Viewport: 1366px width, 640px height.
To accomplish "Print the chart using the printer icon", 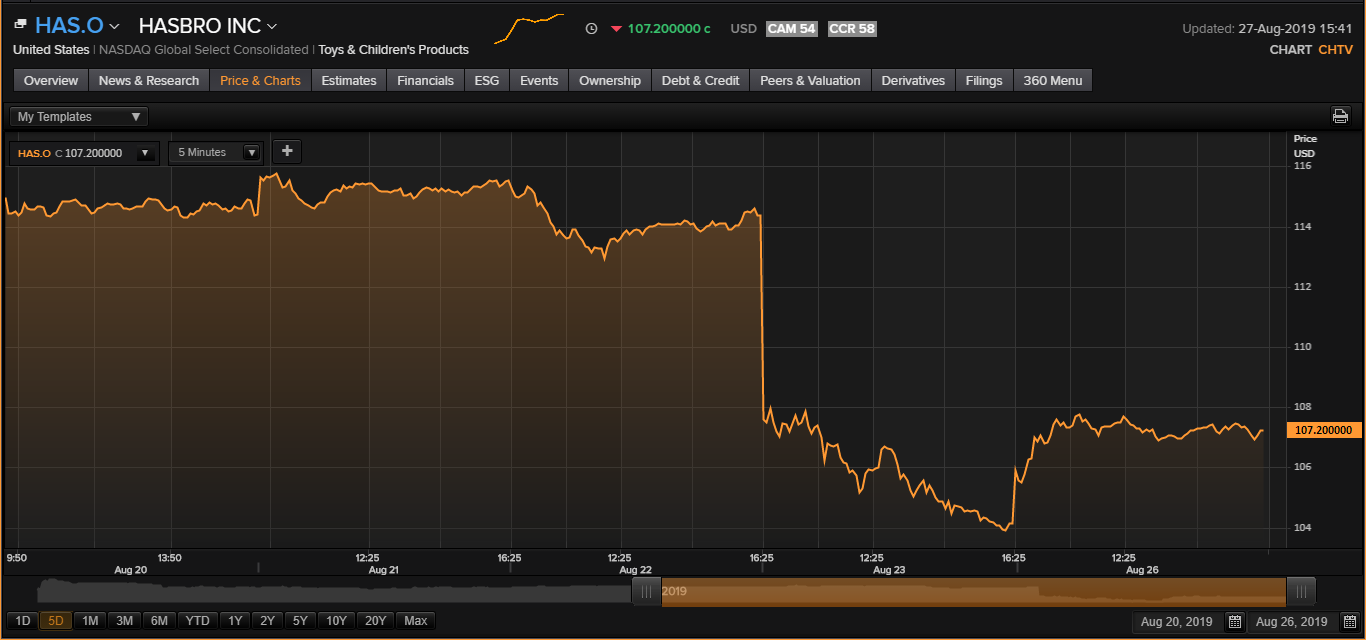I will 1340,116.
